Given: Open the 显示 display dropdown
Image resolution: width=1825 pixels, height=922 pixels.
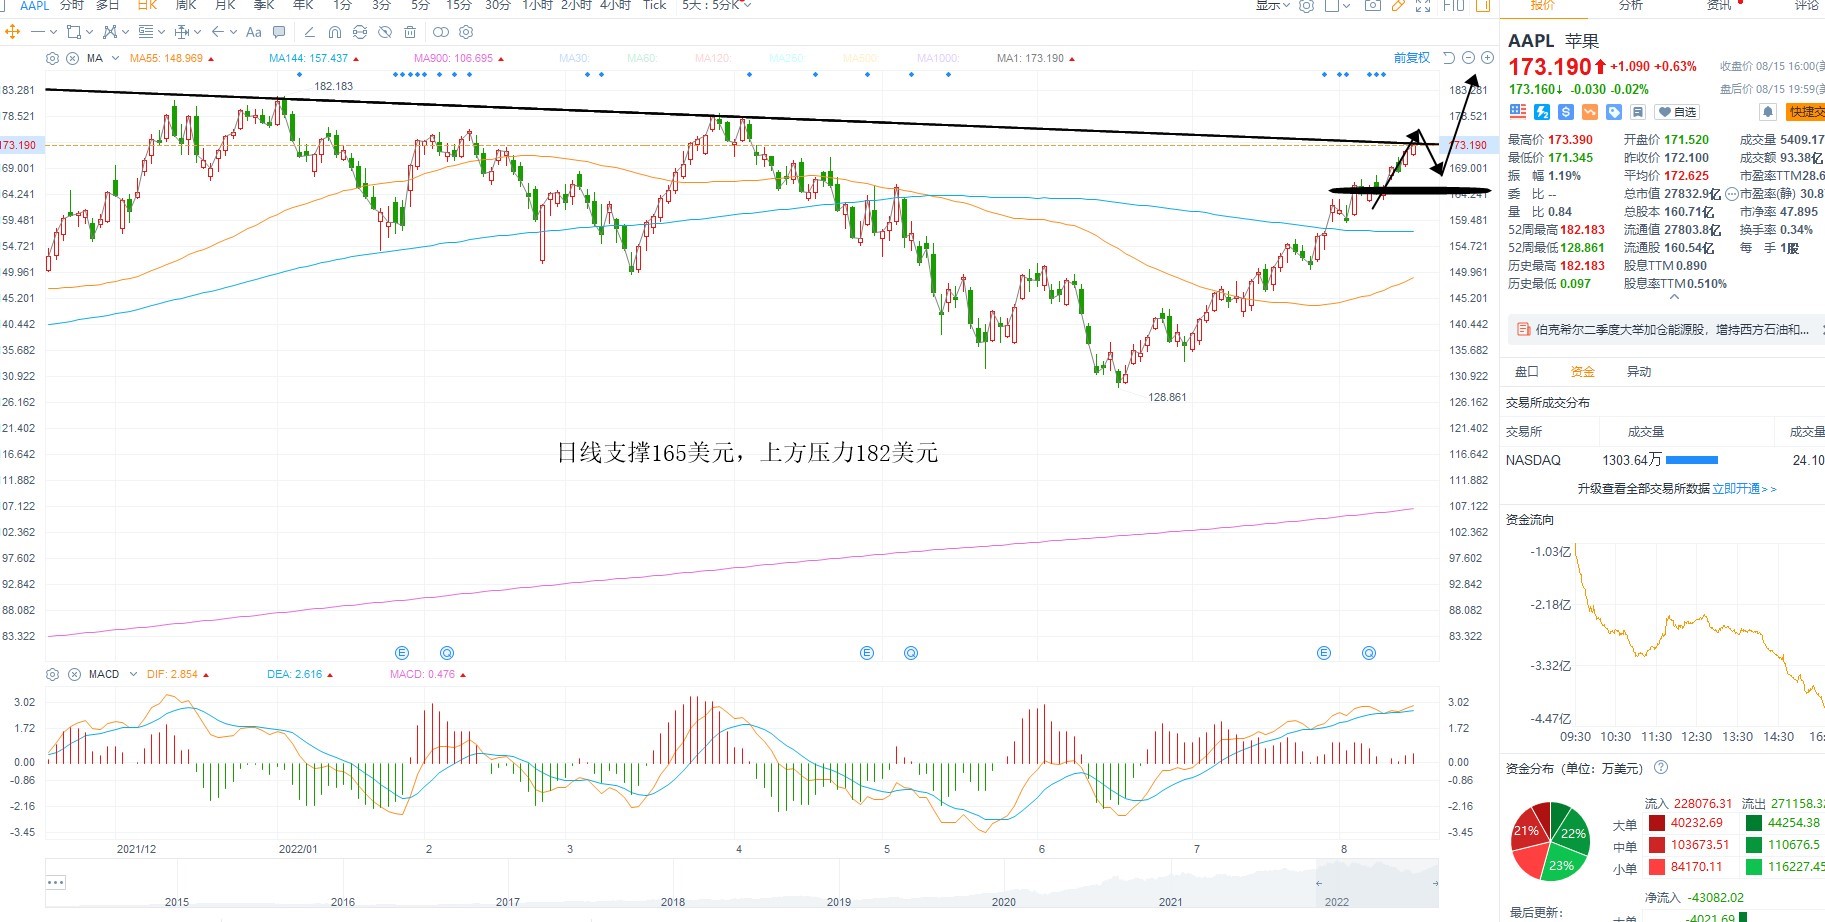Looking at the screenshot, I should tap(1272, 5).
